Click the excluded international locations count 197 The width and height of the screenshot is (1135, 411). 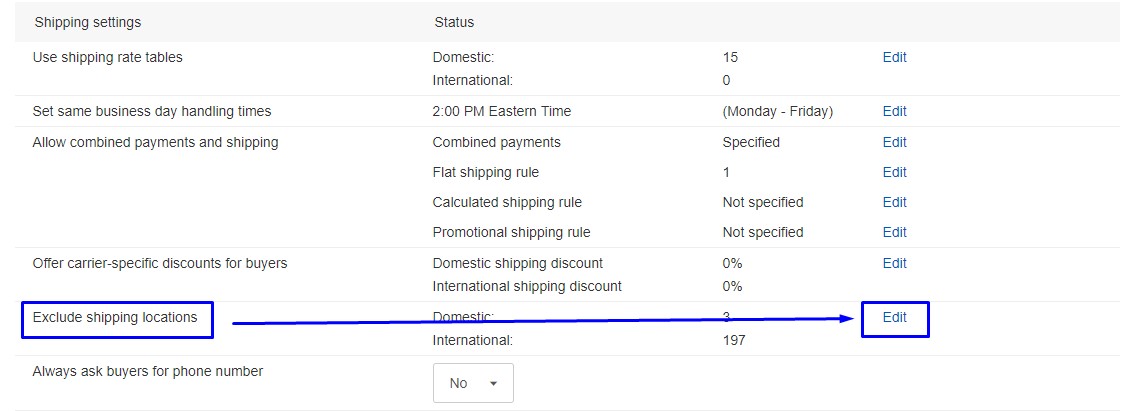pos(733,340)
